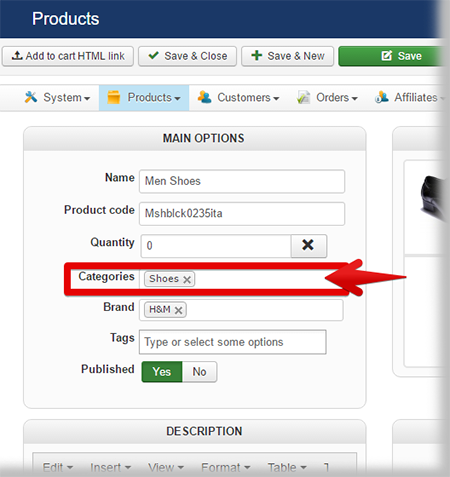Screen dimensions: 450x477
Task: Click the MAIN OPTIONS panel header
Action: (195, 138)
